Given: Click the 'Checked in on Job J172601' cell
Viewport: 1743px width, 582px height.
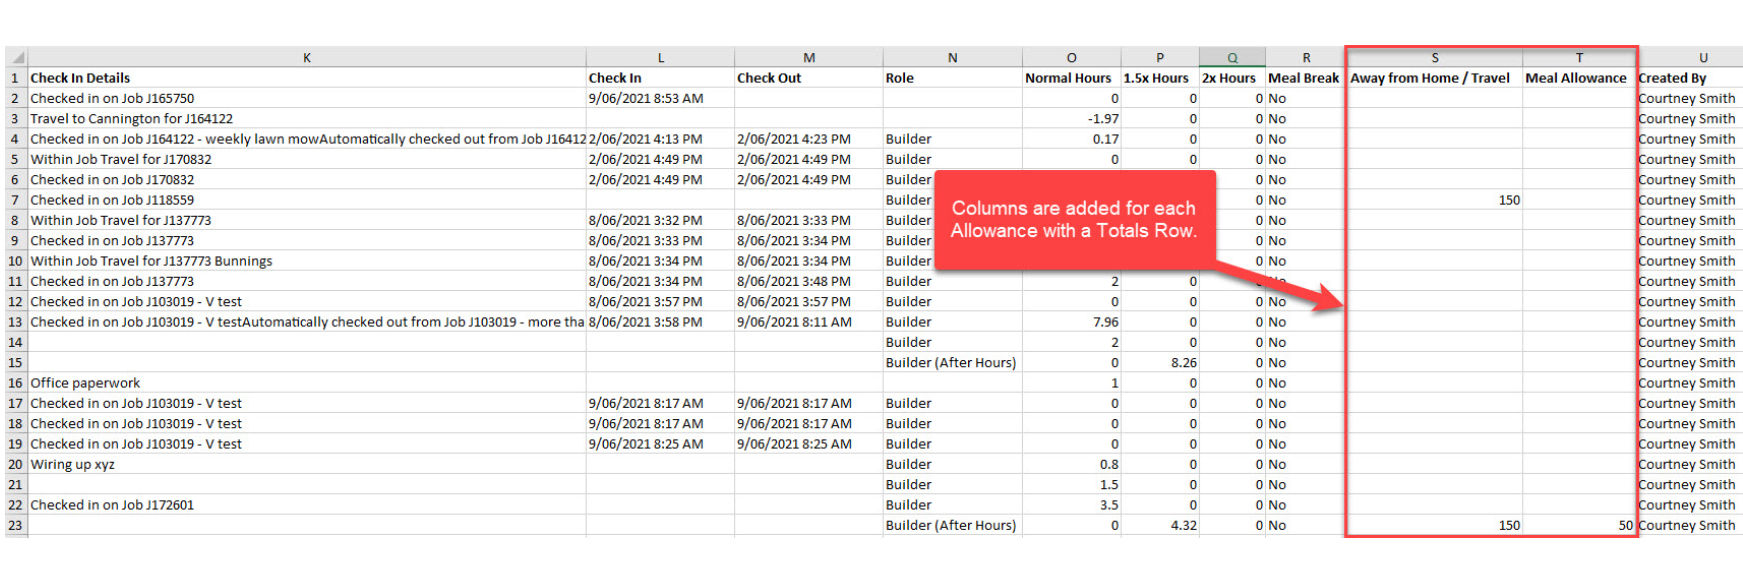Looking at the screenshot, I should point(112,505).
